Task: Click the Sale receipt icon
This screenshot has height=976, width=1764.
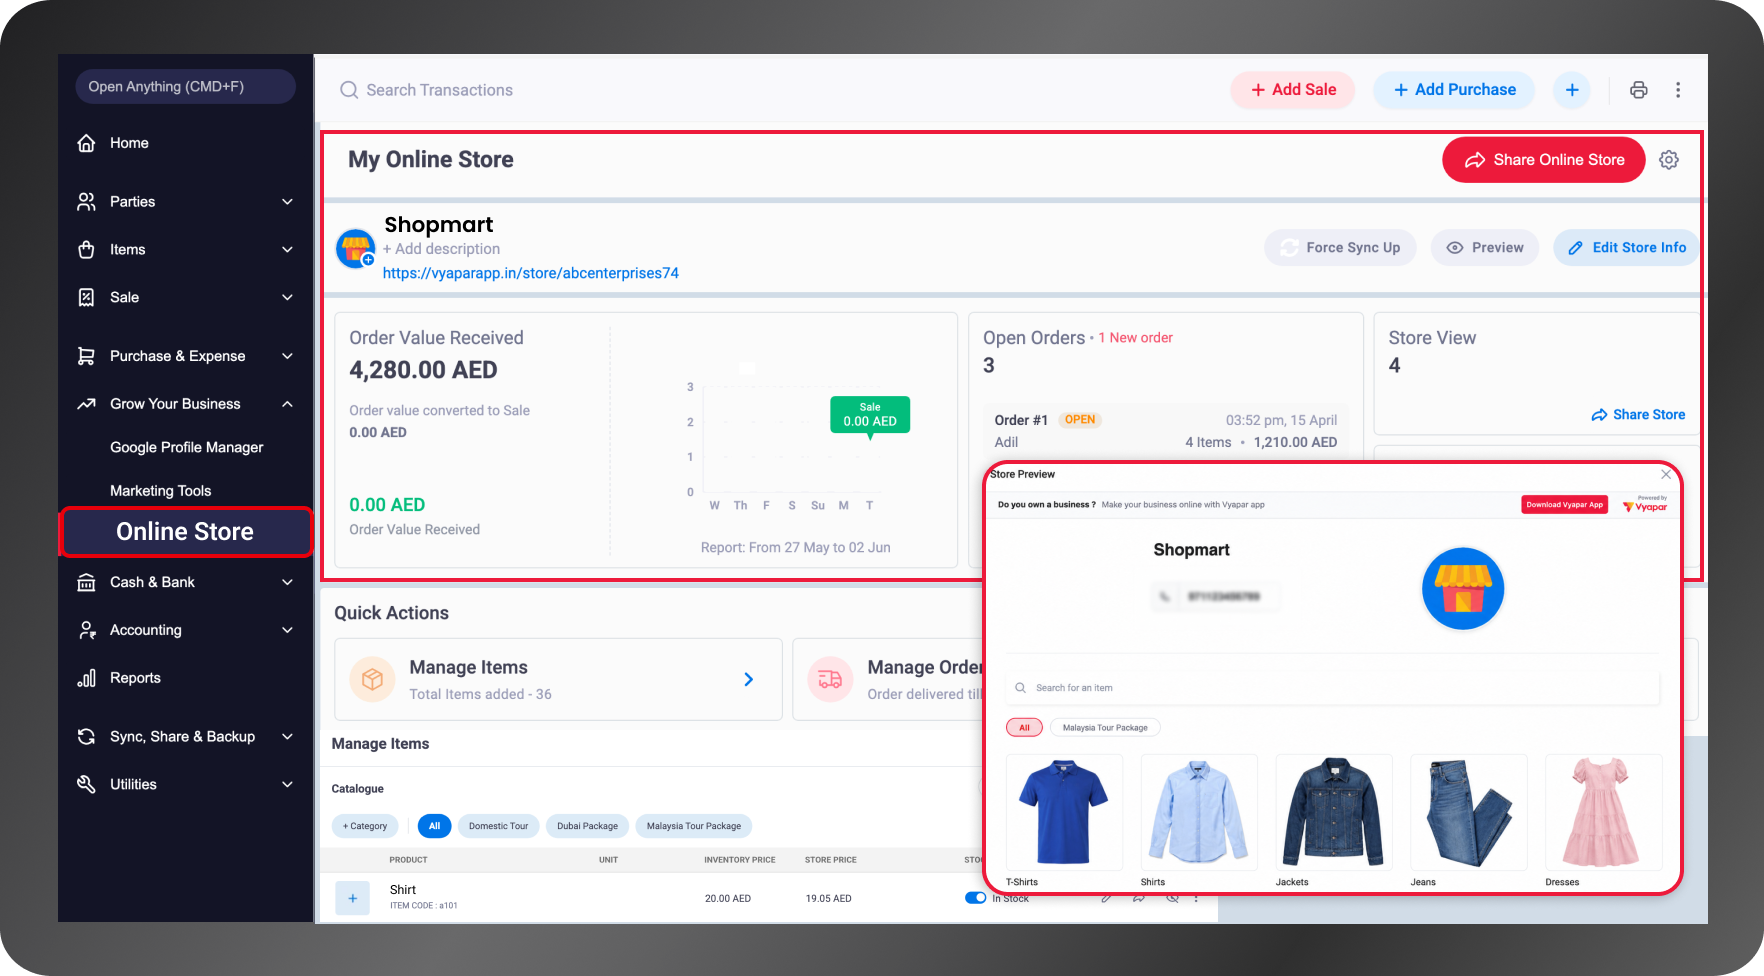Action: [87, 298]
